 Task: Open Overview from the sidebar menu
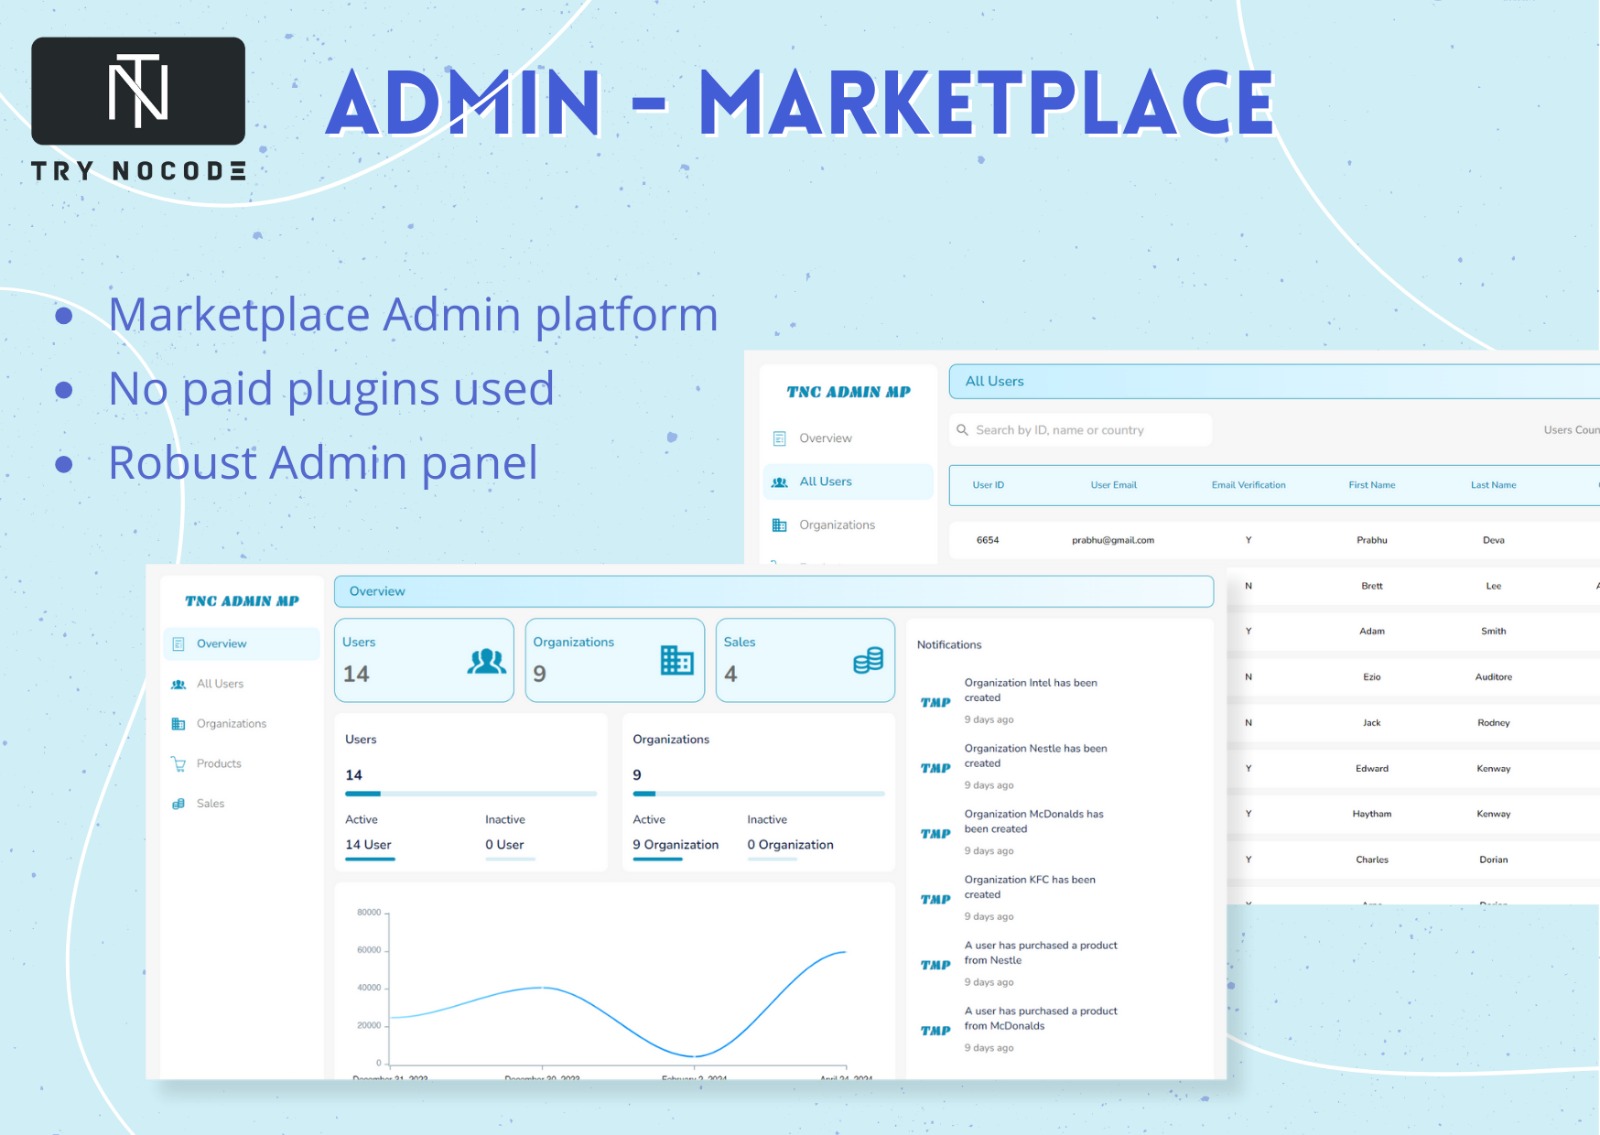click(221, 643)
